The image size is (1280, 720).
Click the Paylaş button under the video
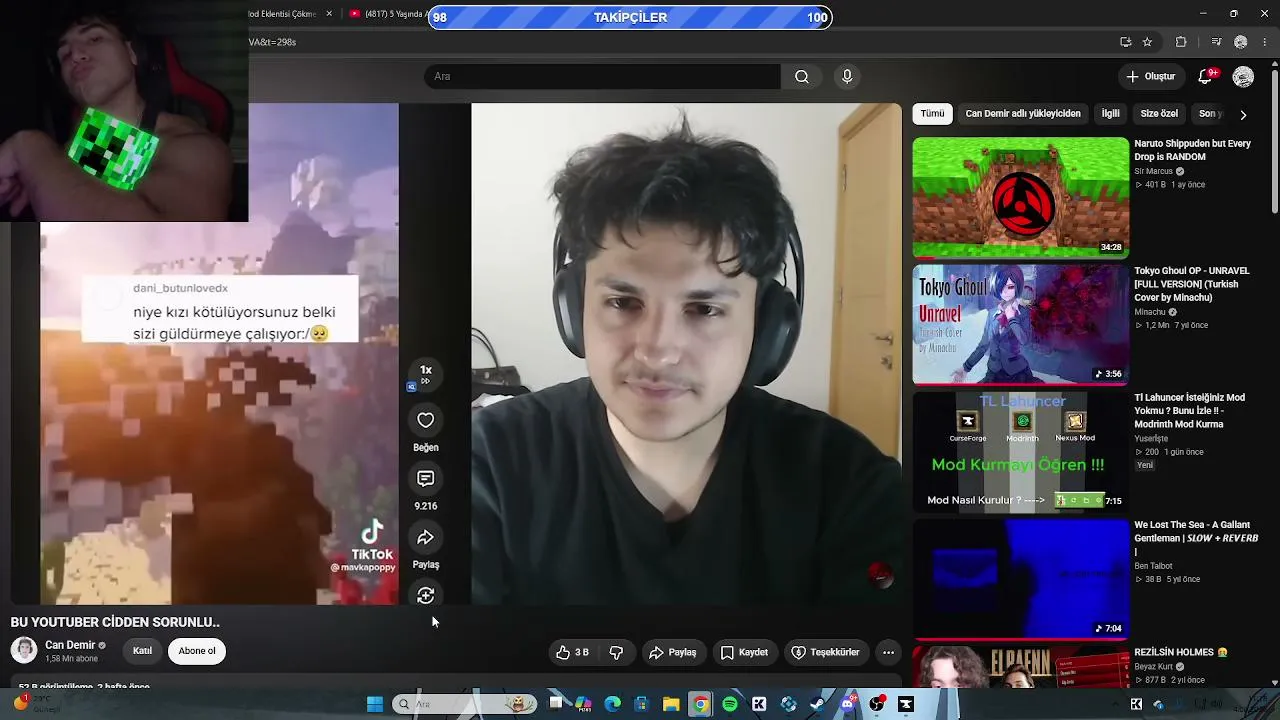673,652
